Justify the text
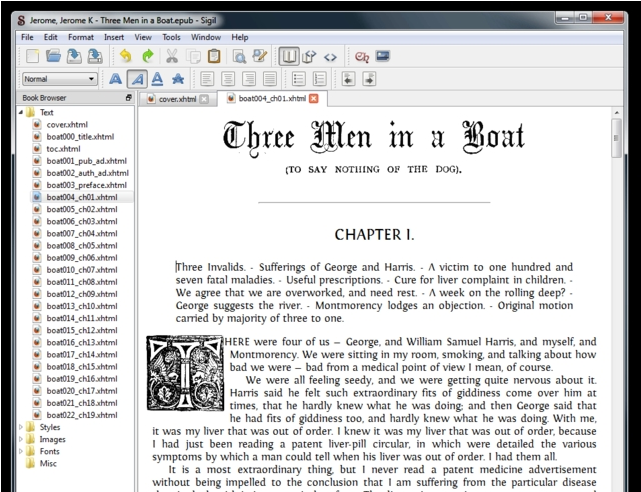Image resolution: width=641 pixels, height=492 pixels. point(270,79)
